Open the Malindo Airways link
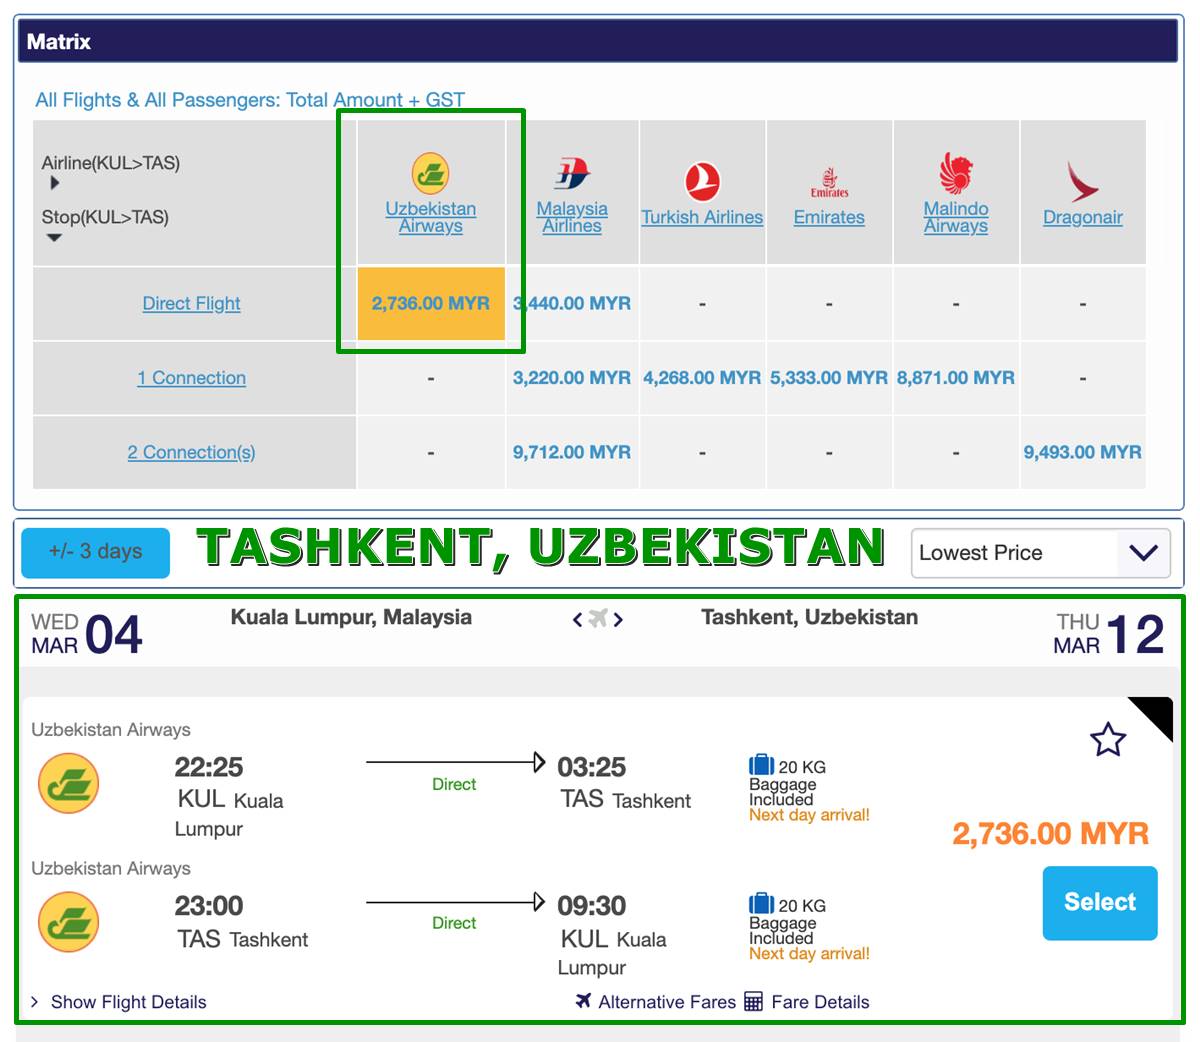Viewport: 1200px width, 1042px height. click(956, 217)
